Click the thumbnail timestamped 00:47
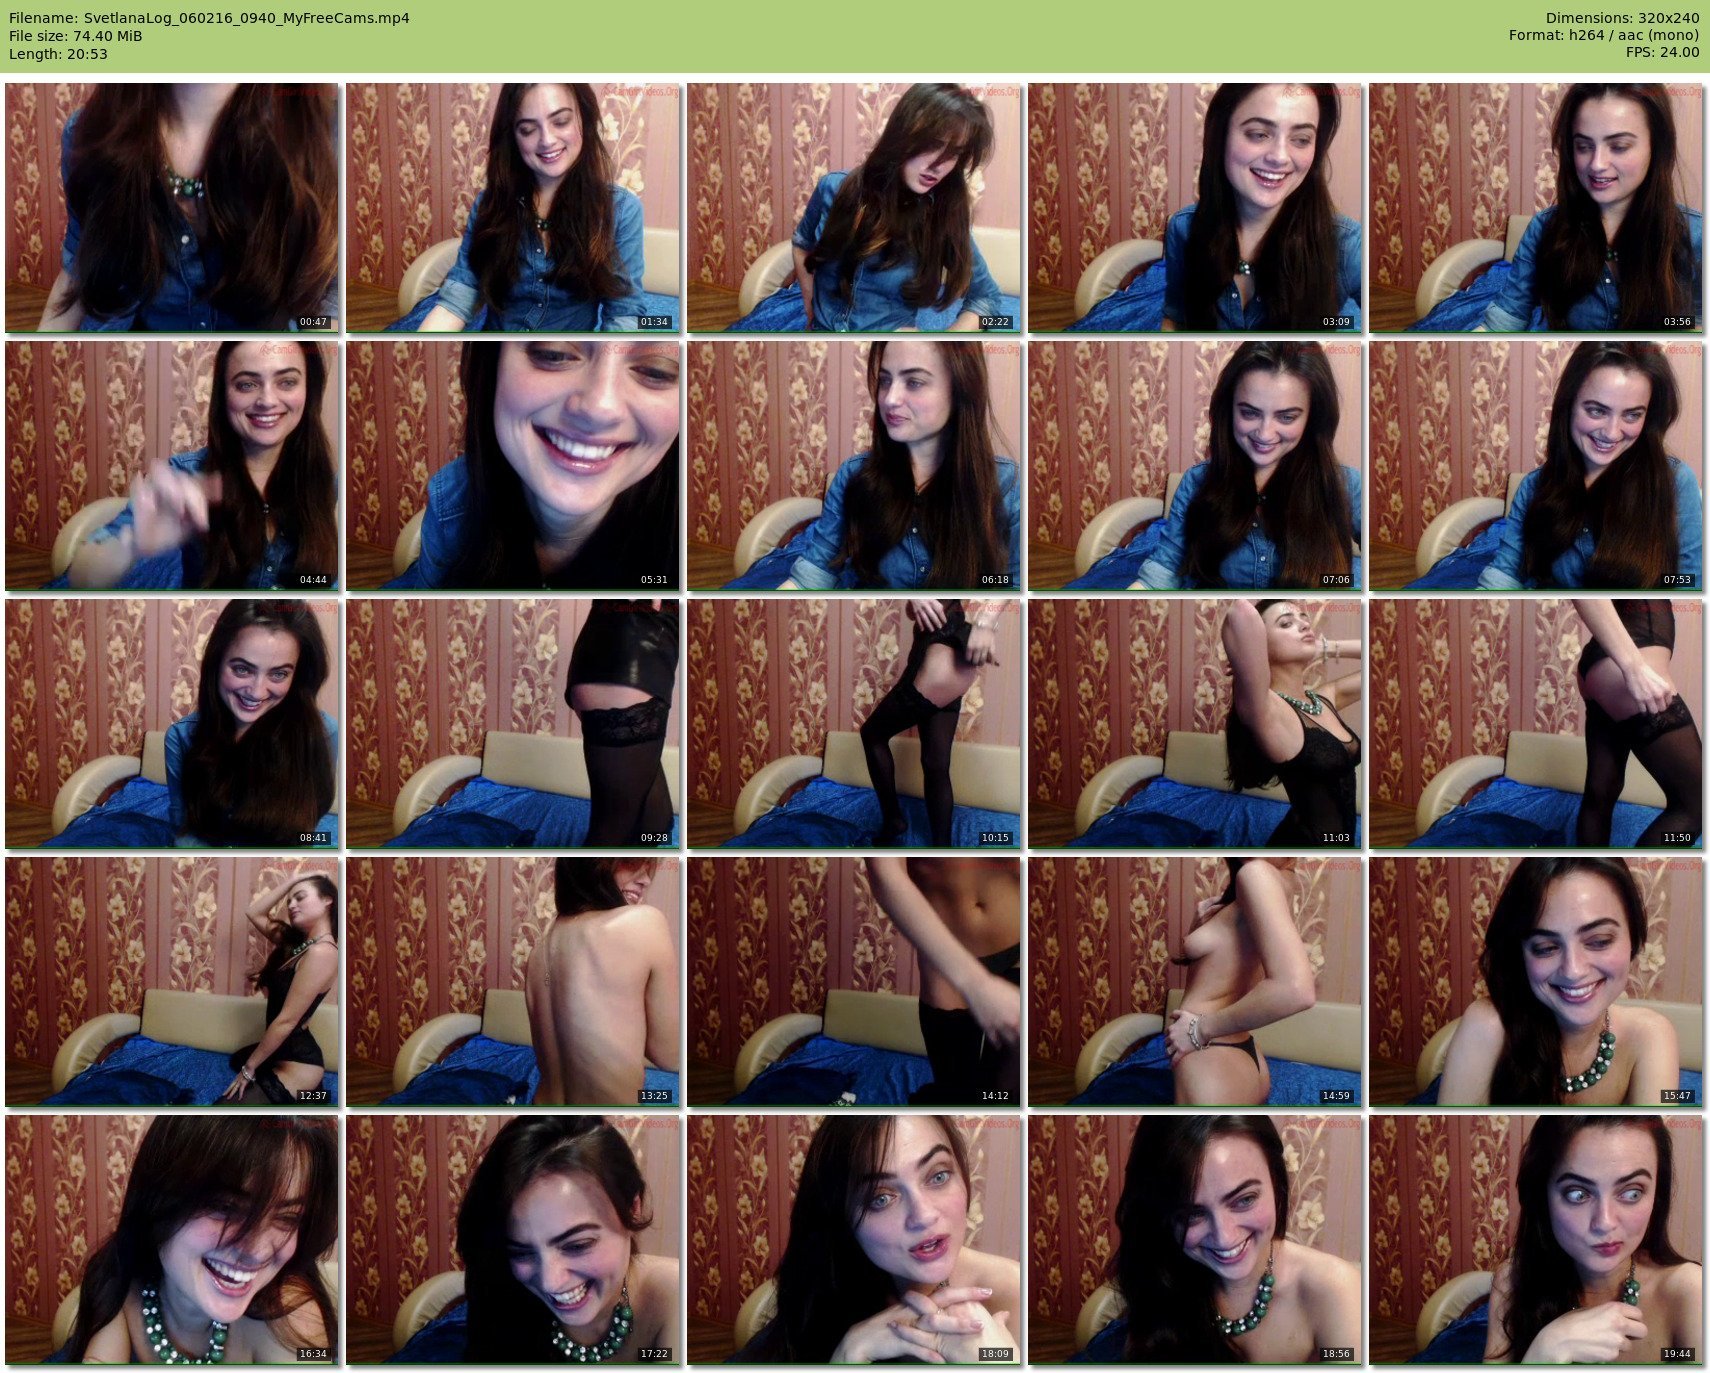This screenshot has height=1373, width=1710. point(172,207)
